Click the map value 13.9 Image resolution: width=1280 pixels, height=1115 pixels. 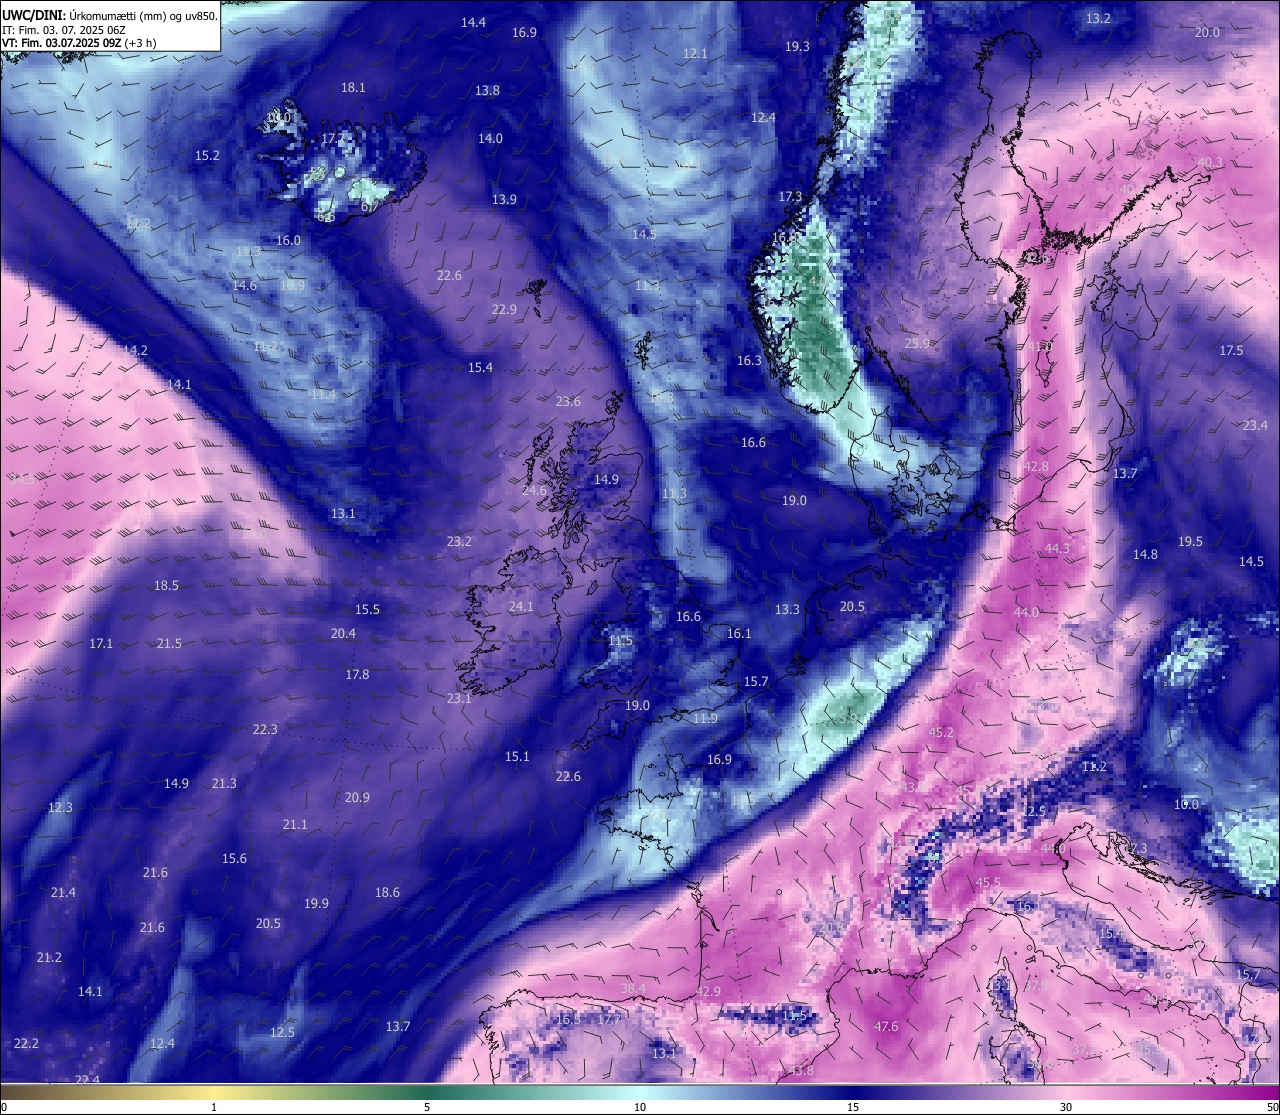[504, 199]
